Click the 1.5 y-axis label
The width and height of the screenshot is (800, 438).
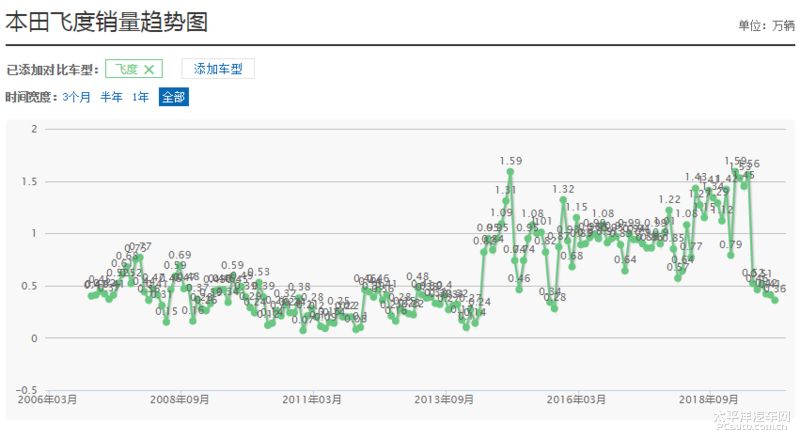tap(30, 182)
